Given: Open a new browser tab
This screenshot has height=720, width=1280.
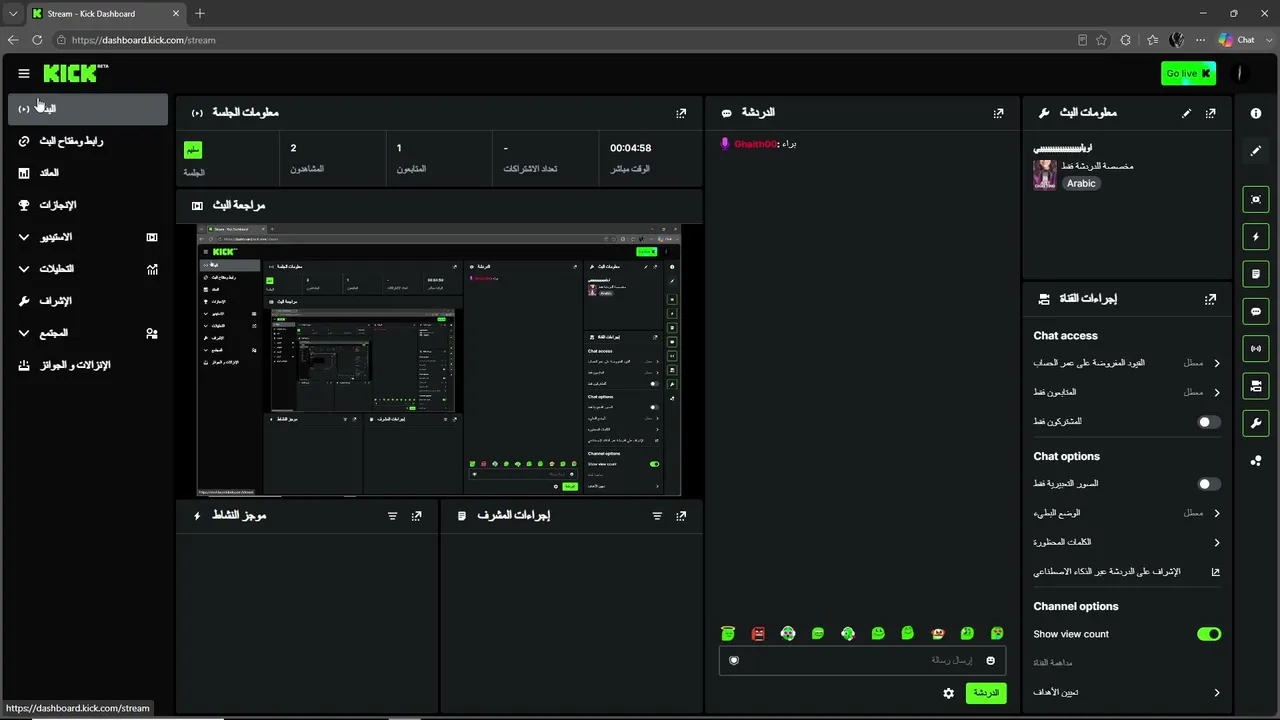Looking at the screenshot, I should [200, 13].
